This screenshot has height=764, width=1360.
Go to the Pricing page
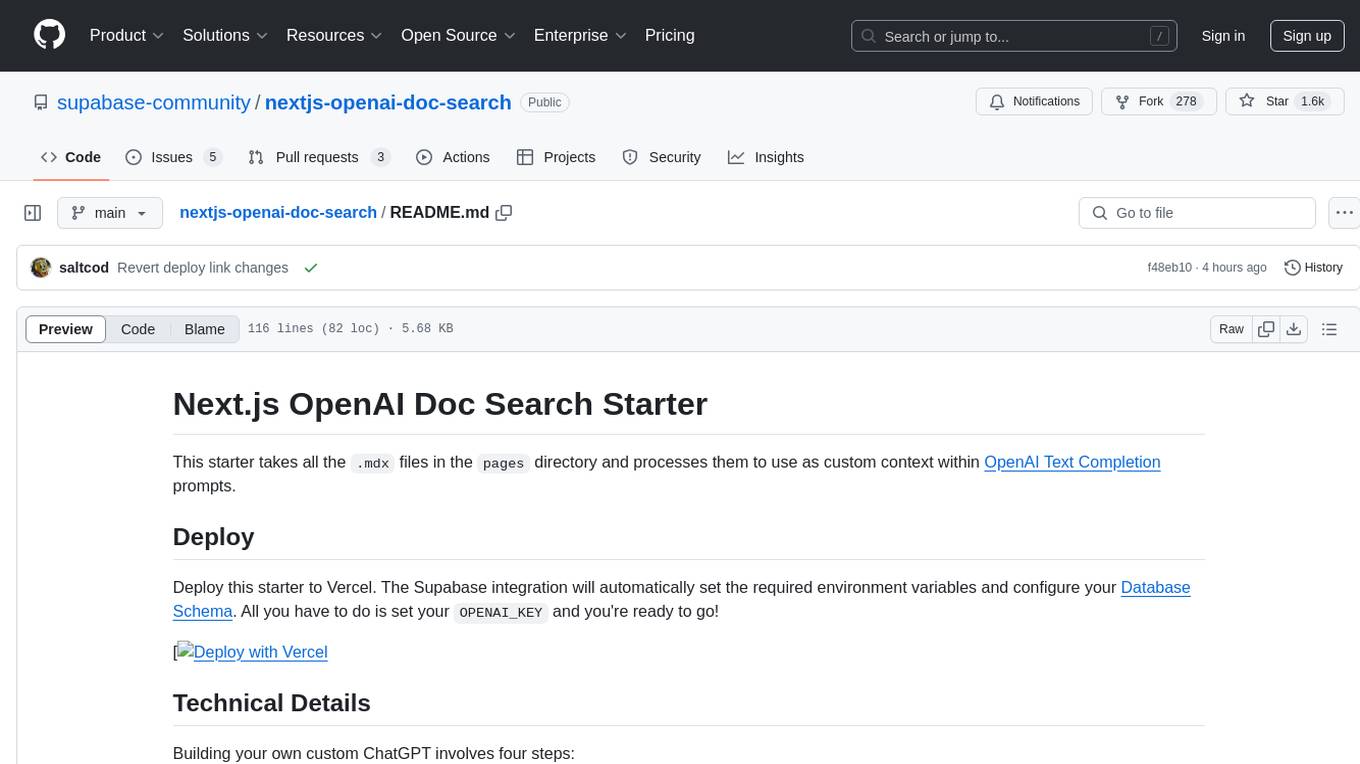click(670, 35)
